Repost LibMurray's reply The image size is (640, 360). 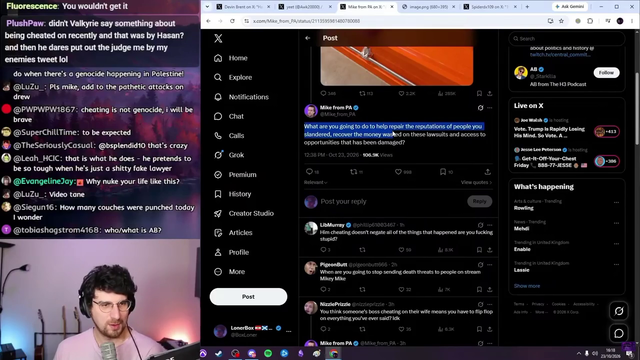pos(362,250)
